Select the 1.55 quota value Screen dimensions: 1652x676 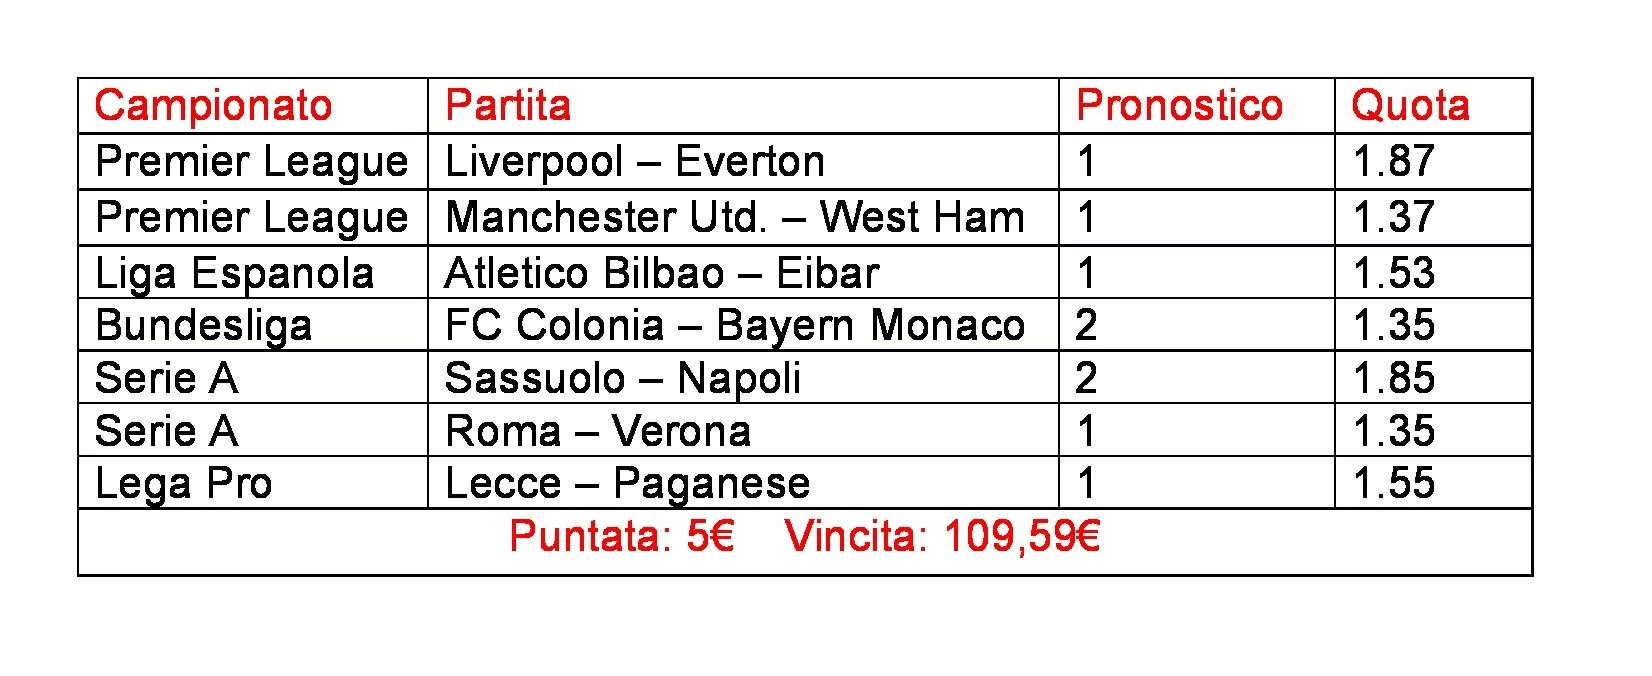coord(1393,484)
